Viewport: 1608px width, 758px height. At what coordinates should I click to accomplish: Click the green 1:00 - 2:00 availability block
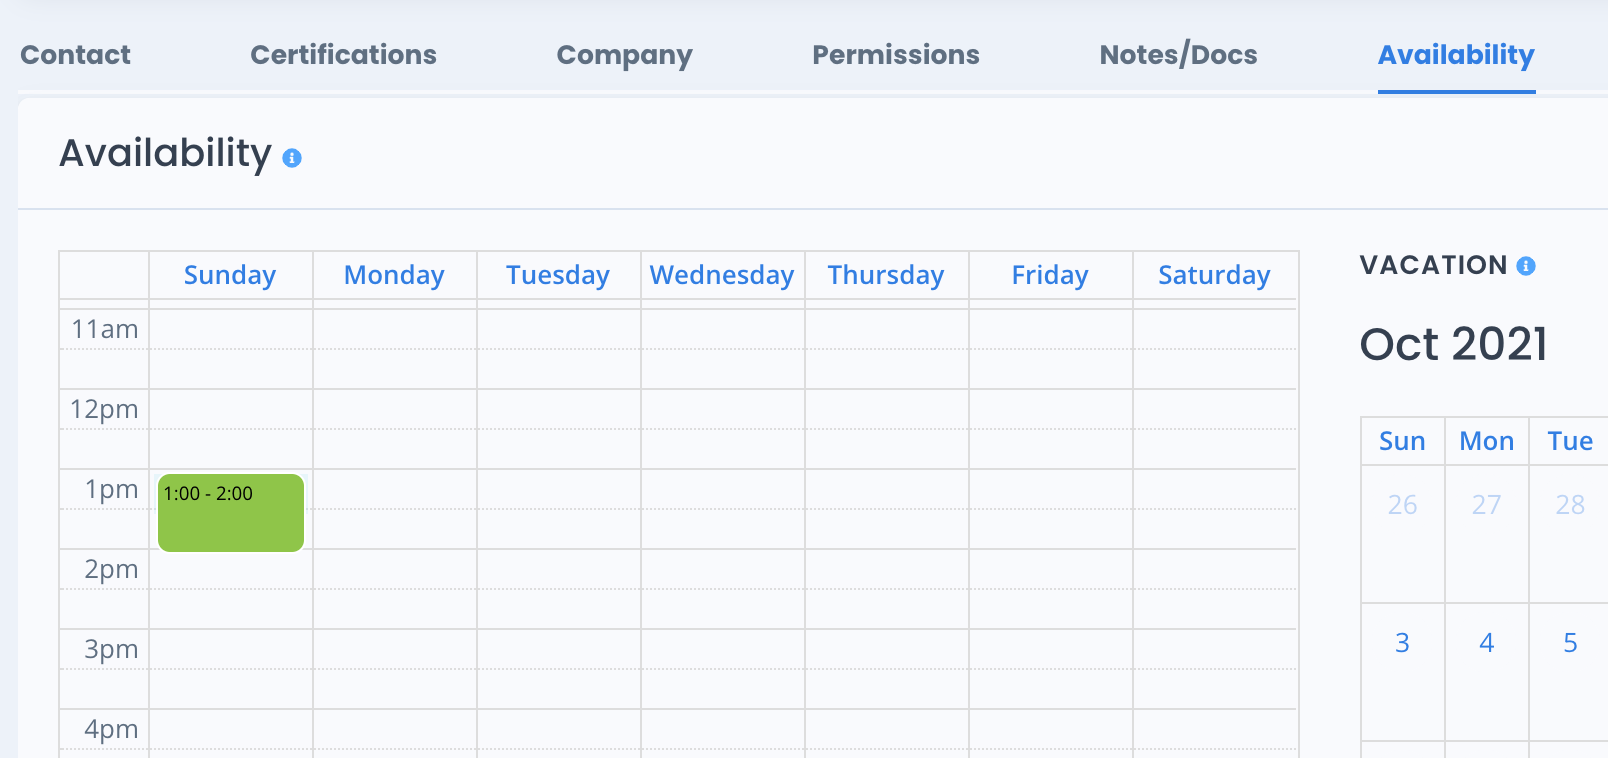[231, 514]
